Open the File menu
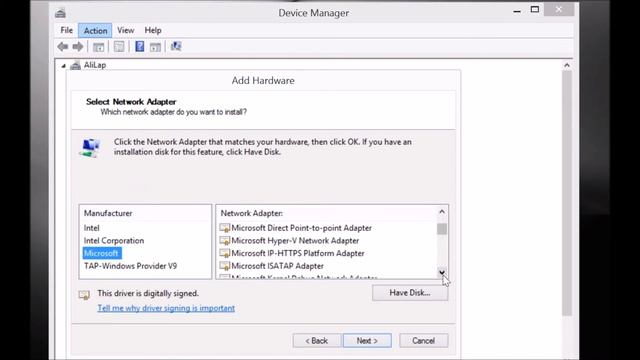The image size is (640, 360). pyautogui.click(x=67, y=31)
